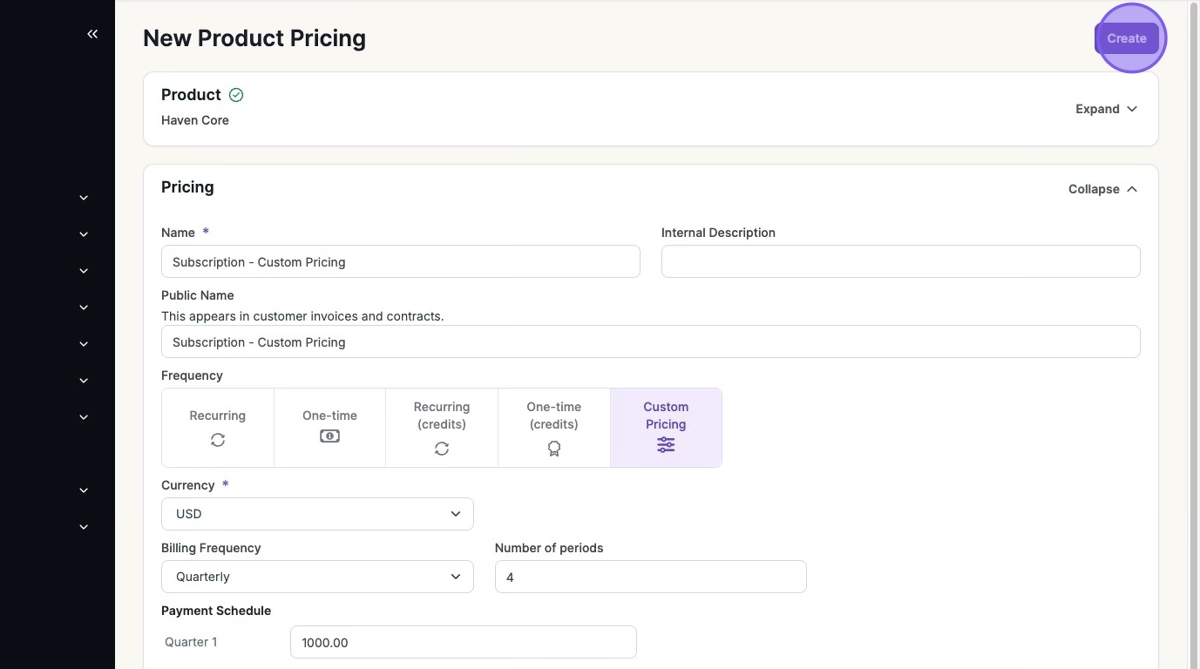Select the Recurring (credits) frequency option
This screenshot has width=1200, height=669.
[x=441, y=427]
